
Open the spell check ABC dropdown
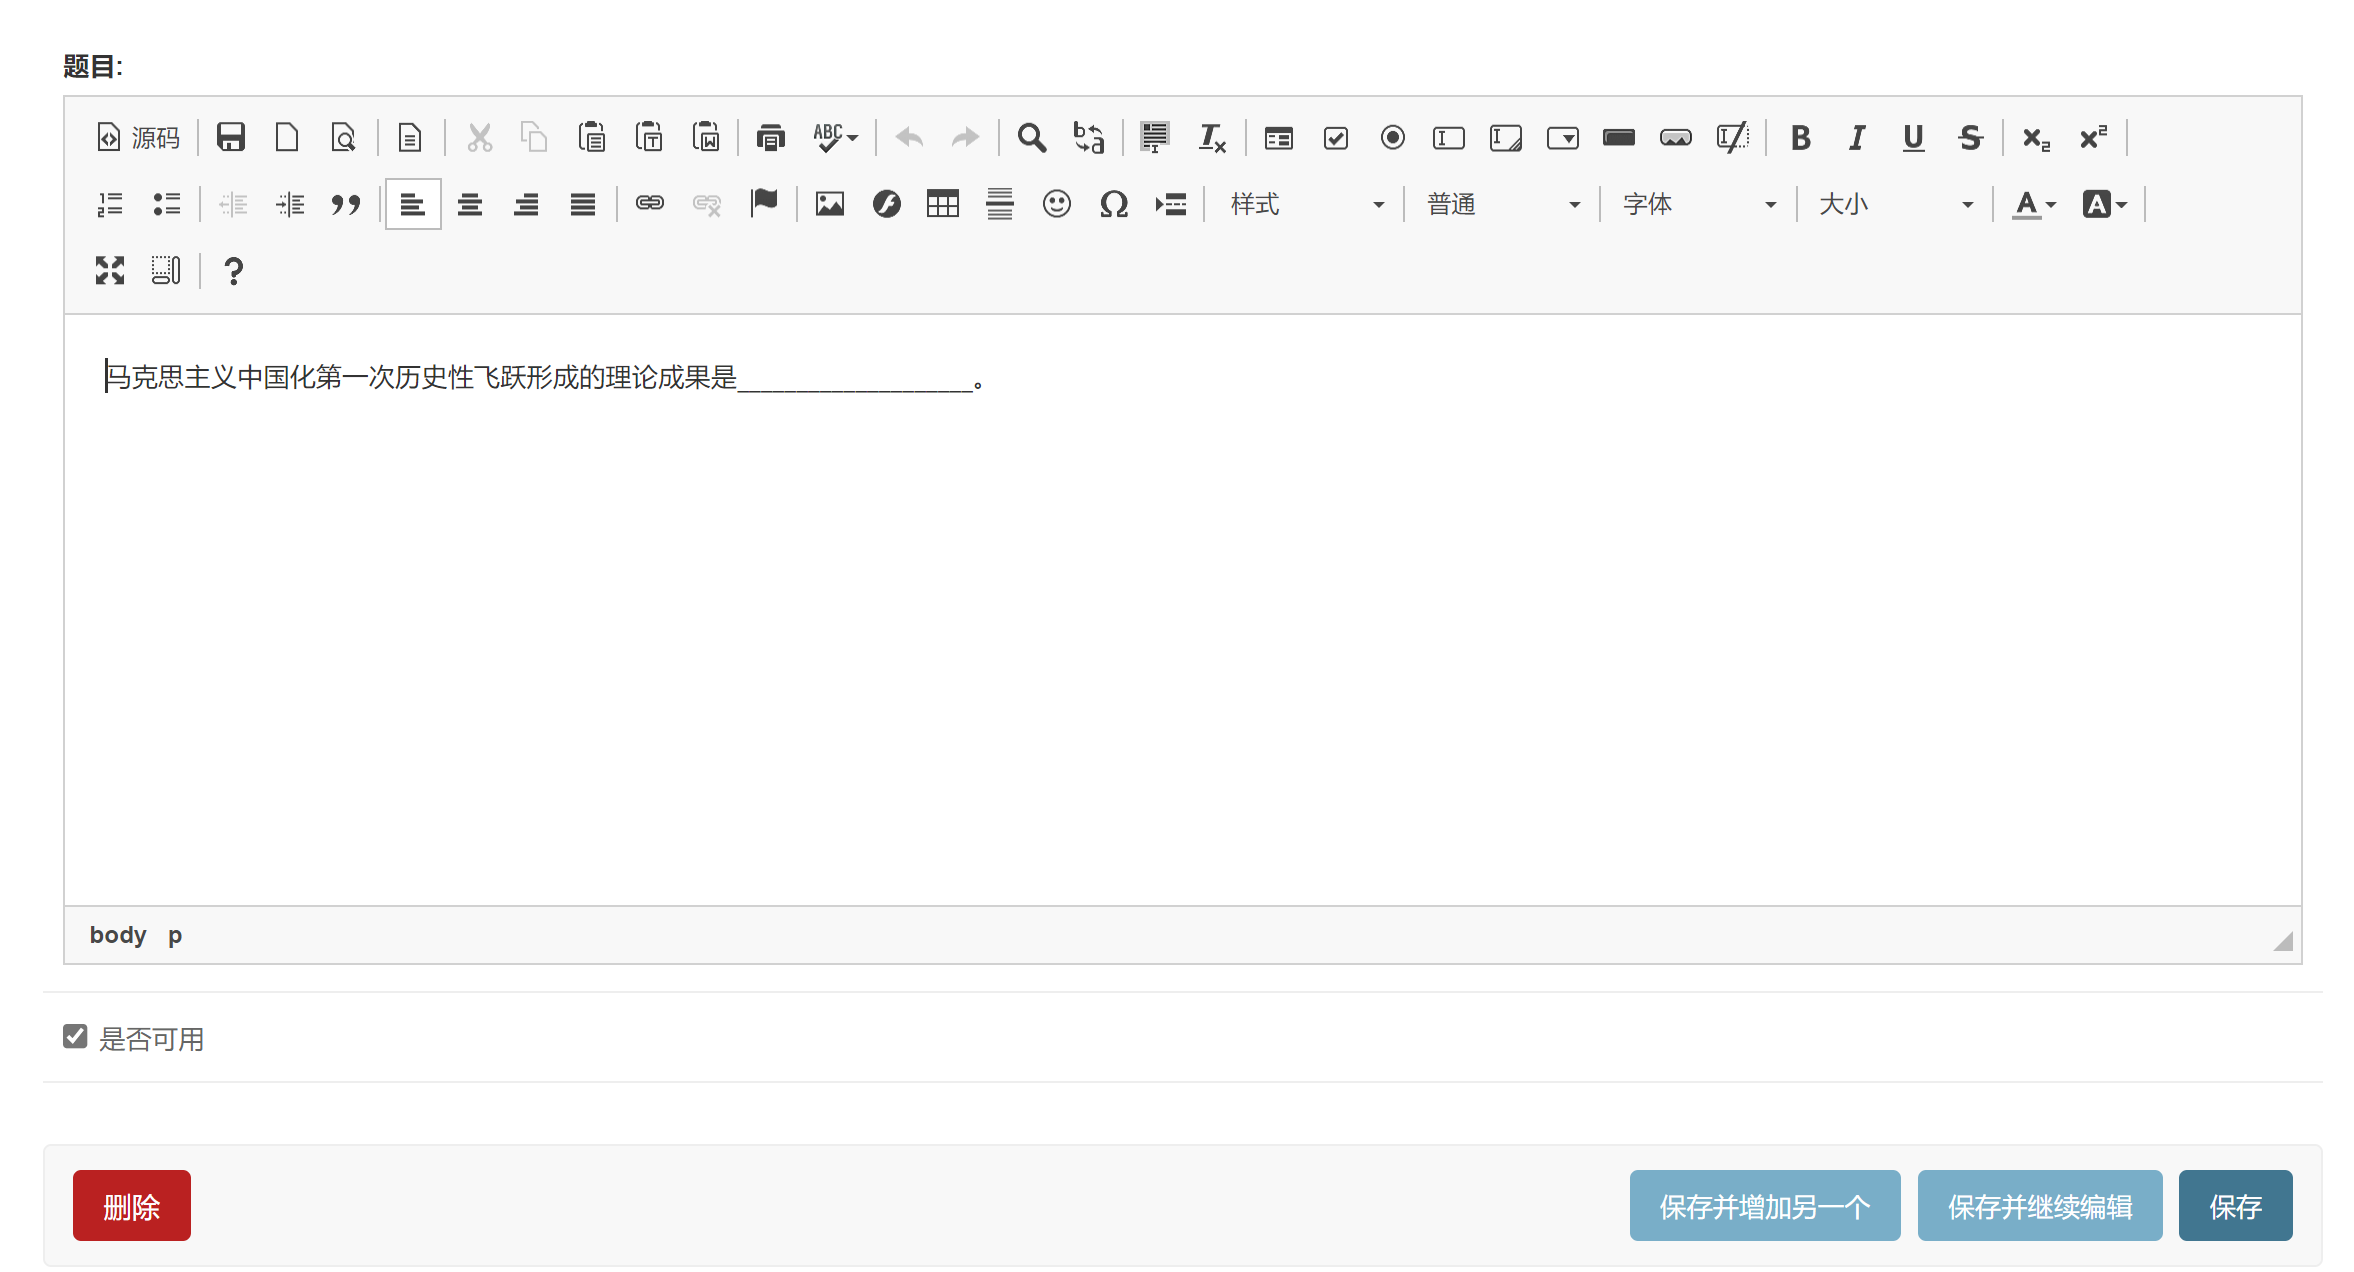click(x=836, y=137)
